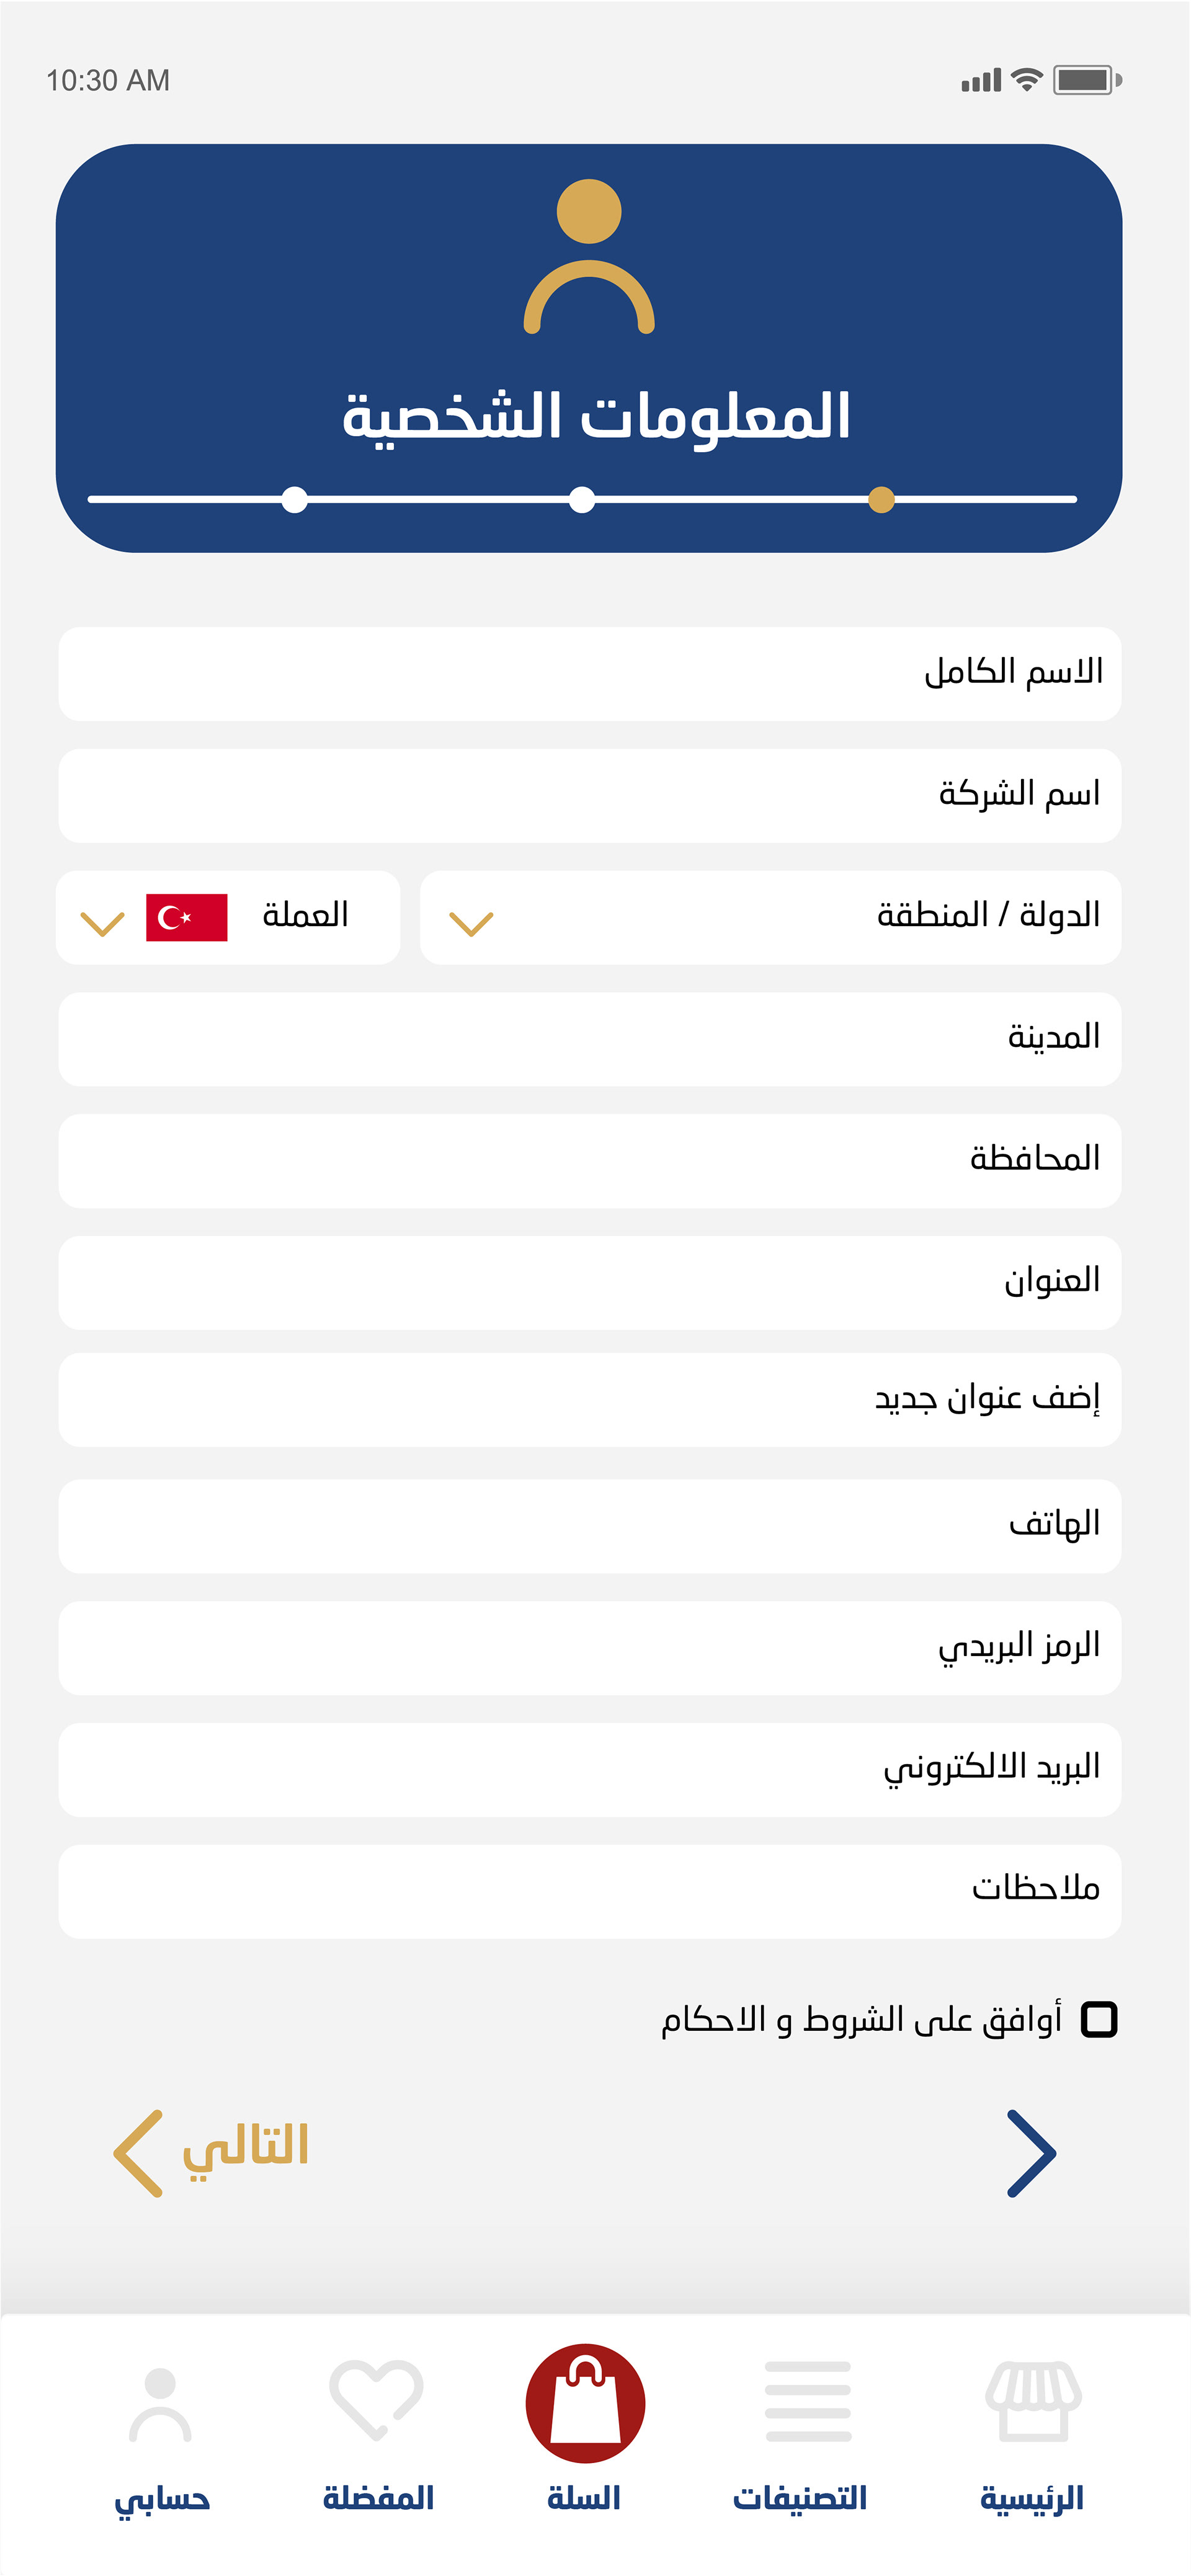Tap the email address field
The height and width of the screenshot is (2576, 1191).
click(589, 1769)
